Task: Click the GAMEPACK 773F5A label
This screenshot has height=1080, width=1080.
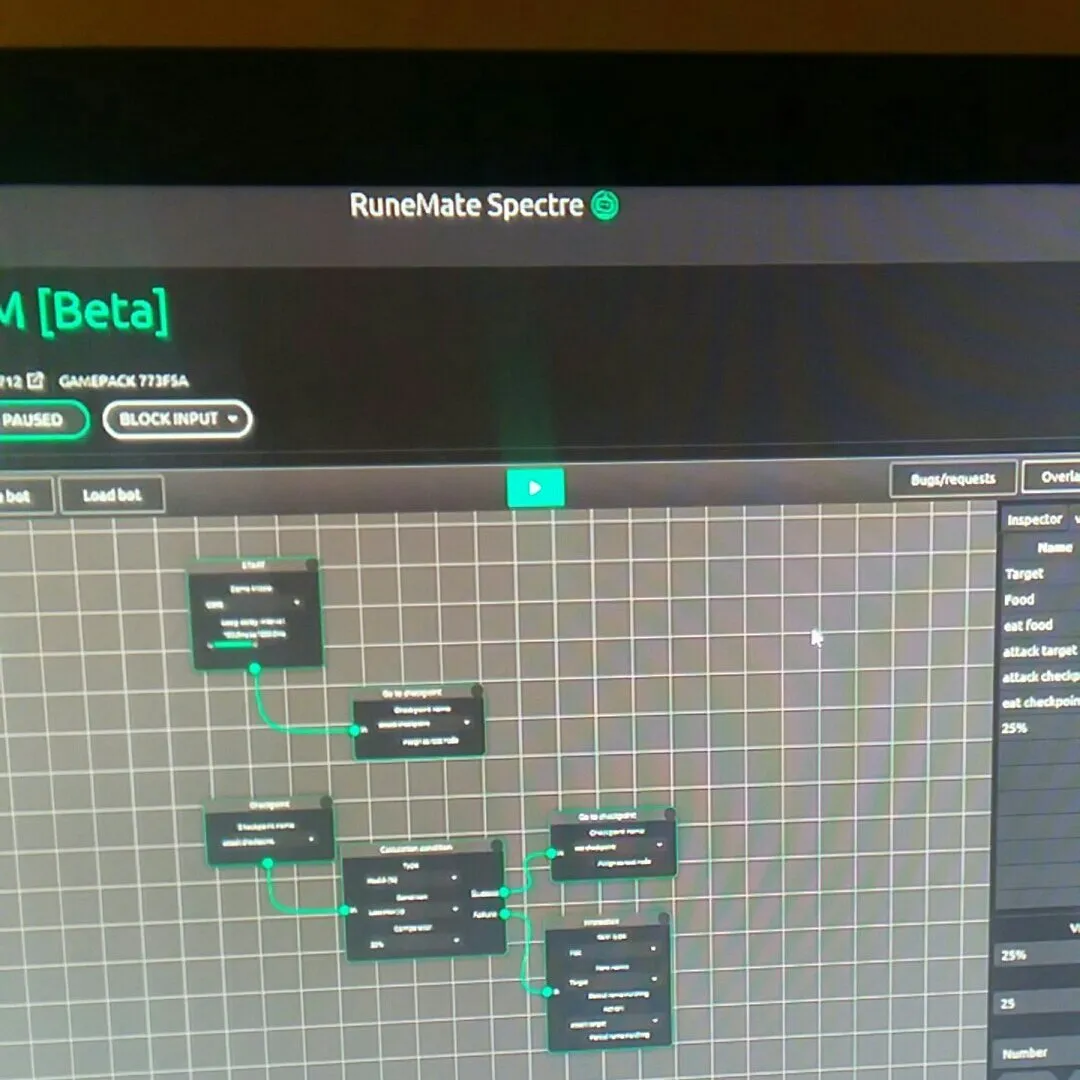Action: [123, 381]
